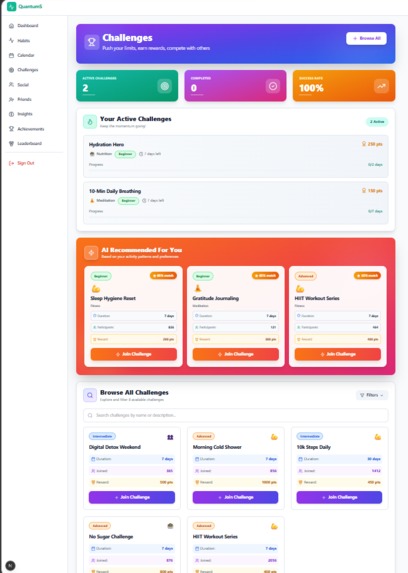Click checkmark icon on Completed card
408x573 pixels.
(x=273, y=86)
